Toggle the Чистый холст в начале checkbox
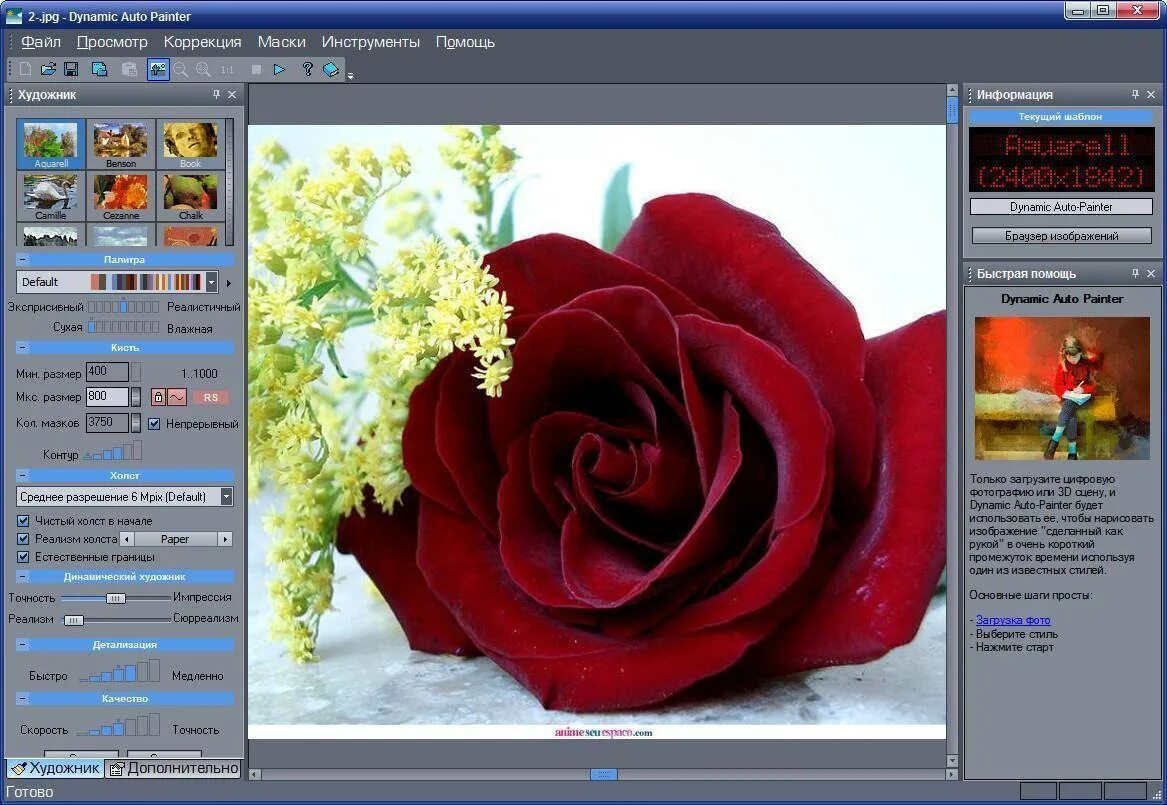The image size is (1167, 805). [23, 521]
